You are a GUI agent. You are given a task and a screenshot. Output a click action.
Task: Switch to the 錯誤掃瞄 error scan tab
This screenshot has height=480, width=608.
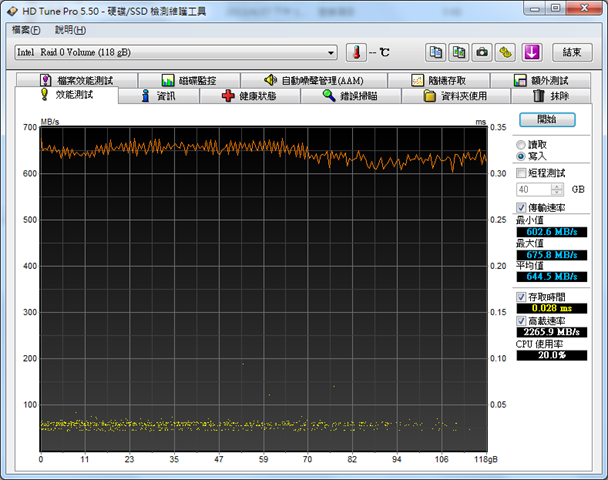click(x=355, y=96)
